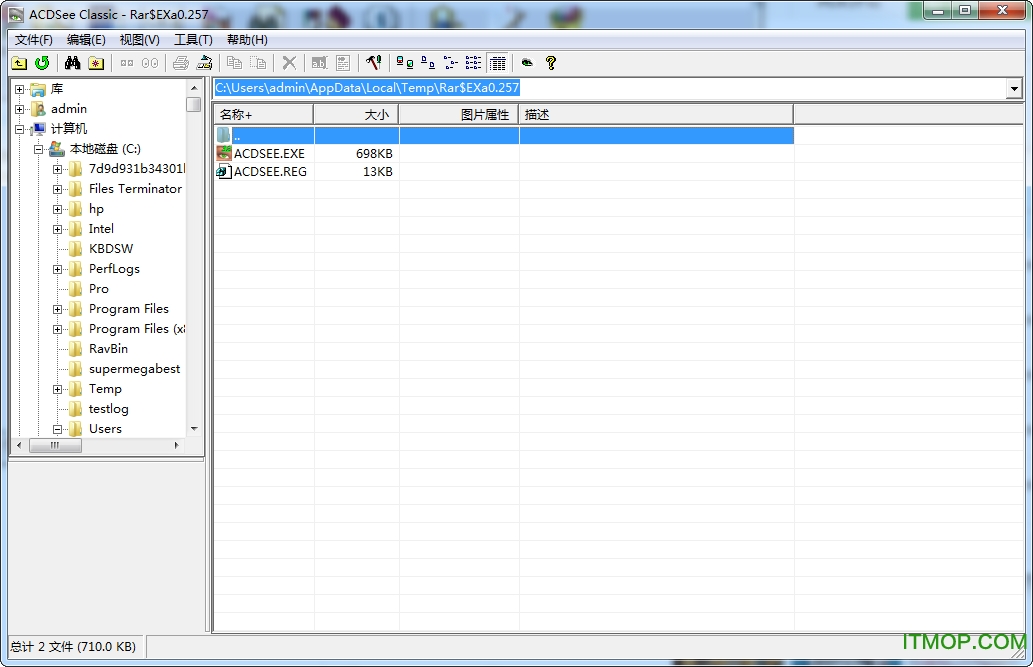Select the Pro folder in tree
The image size is (1033, 667).
[99, 289]
